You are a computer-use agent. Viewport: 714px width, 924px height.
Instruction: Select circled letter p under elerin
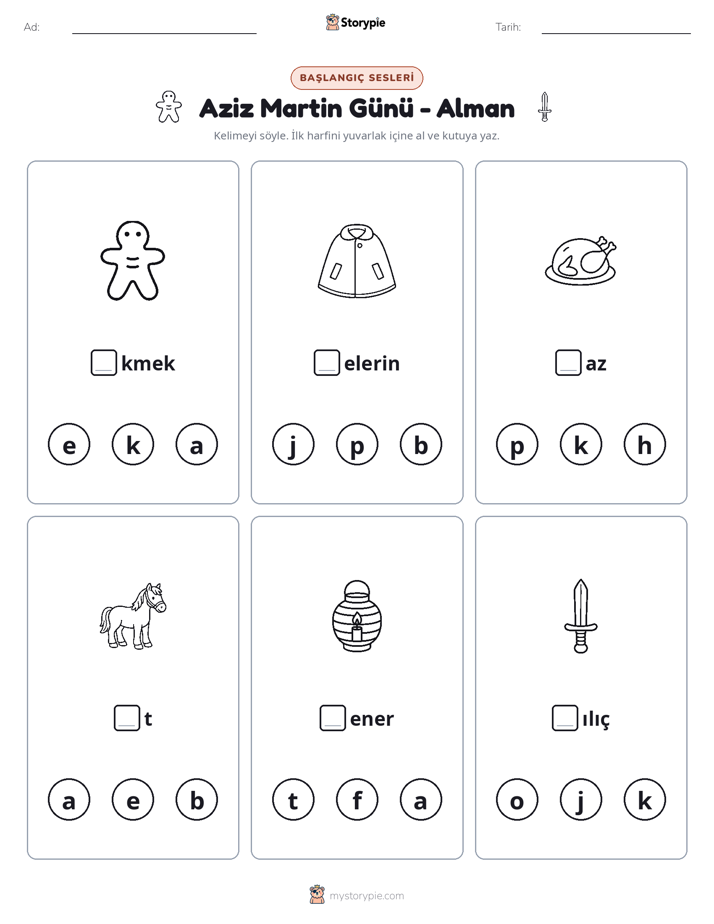[x=357, y=444]
